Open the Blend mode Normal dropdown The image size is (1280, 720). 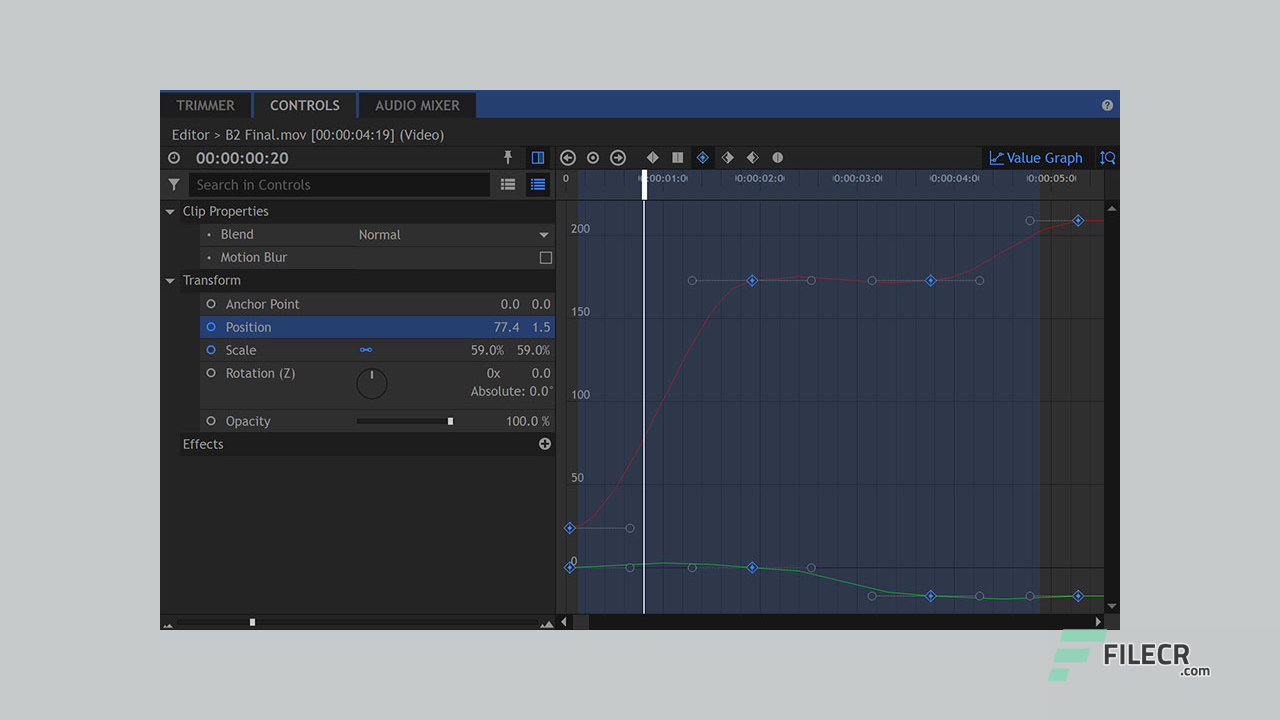click(x=454, y=235)
